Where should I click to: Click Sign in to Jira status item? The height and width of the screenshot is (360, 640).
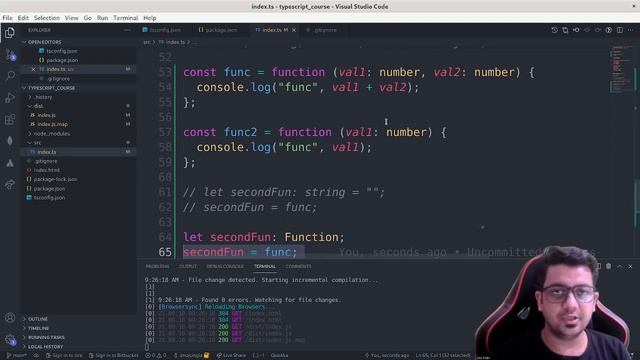click(x=64, y=356)
